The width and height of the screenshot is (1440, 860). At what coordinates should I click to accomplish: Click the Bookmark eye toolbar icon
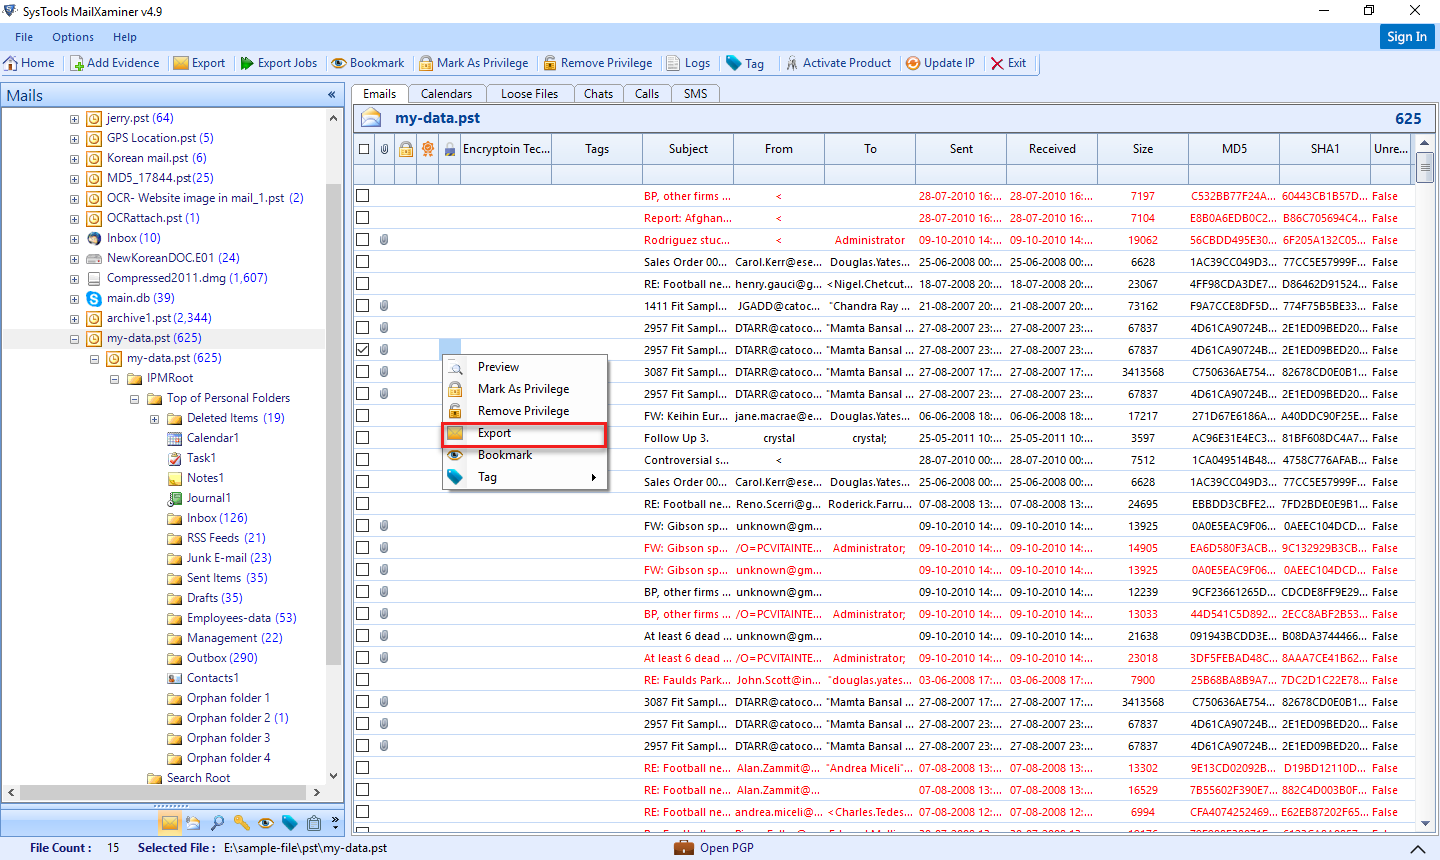point(339,63)
